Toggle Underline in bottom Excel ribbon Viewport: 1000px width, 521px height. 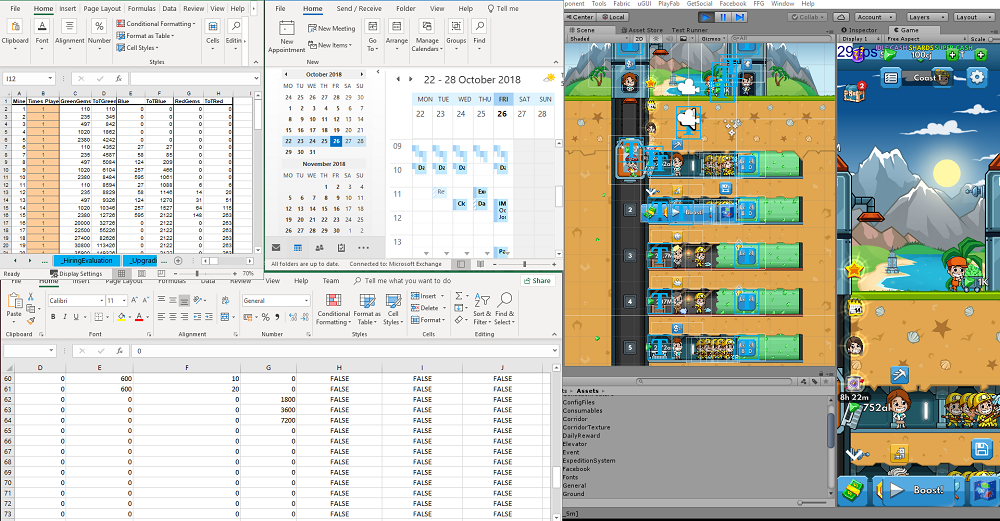click(x=76, y=317)
